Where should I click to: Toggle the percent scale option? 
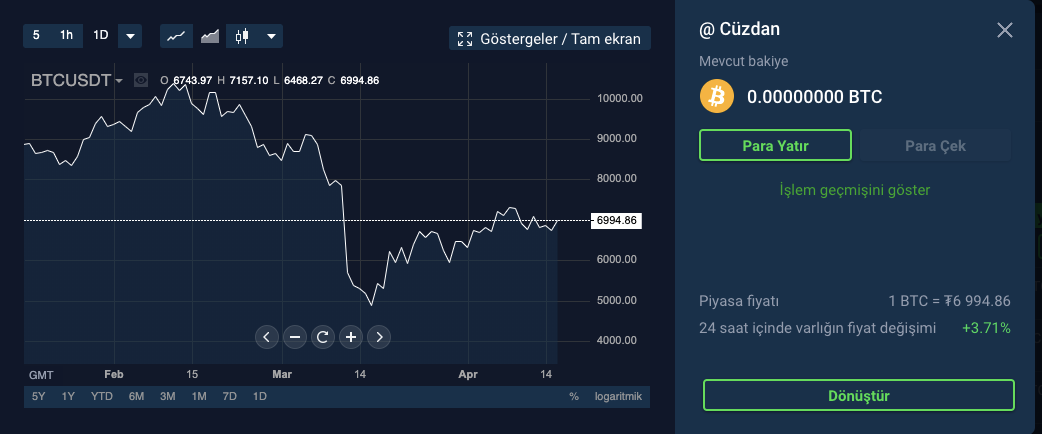click(x=574, y=397)
